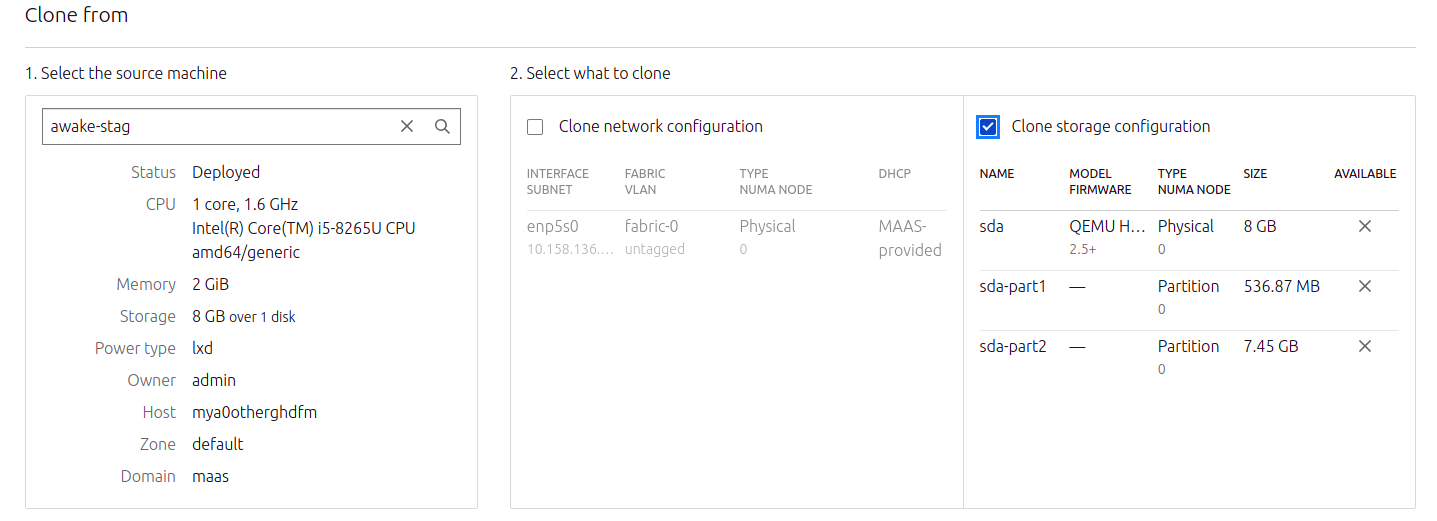Click the NAME column header

996,174
